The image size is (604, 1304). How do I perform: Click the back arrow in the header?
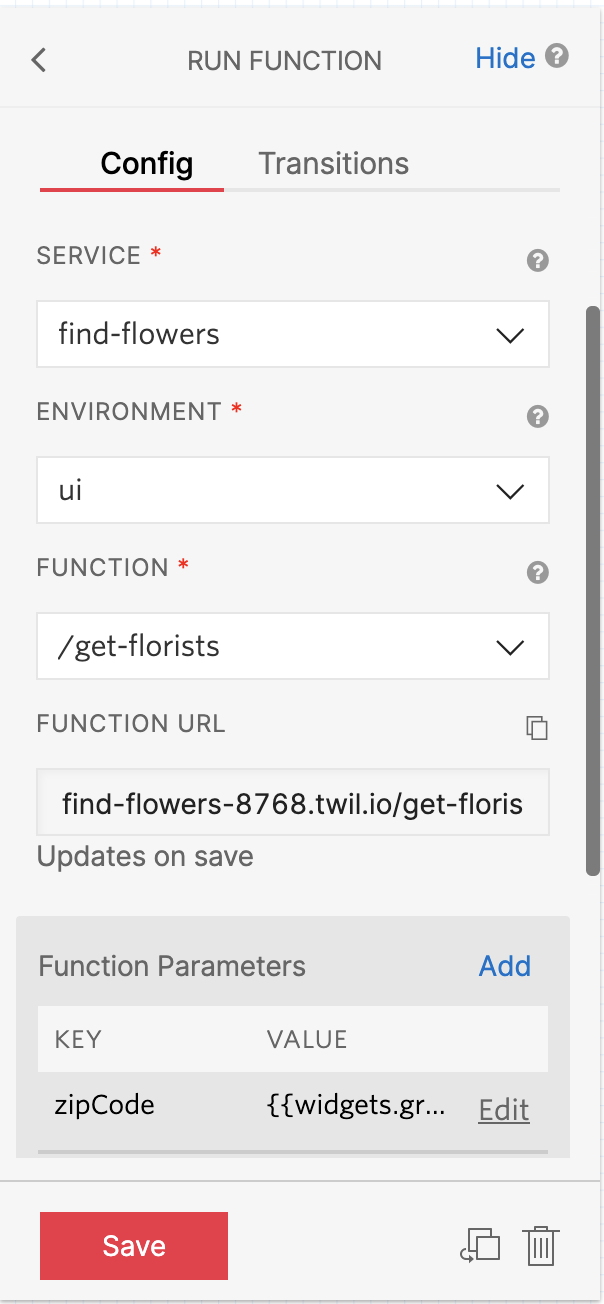pos(39,60)
